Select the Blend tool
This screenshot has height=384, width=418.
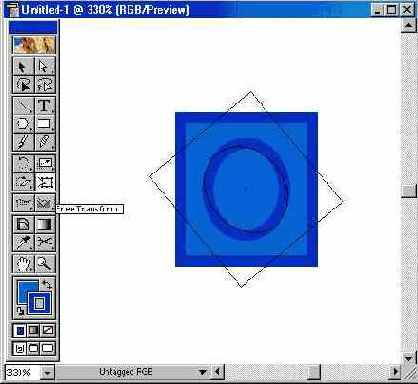click(23, 203)
